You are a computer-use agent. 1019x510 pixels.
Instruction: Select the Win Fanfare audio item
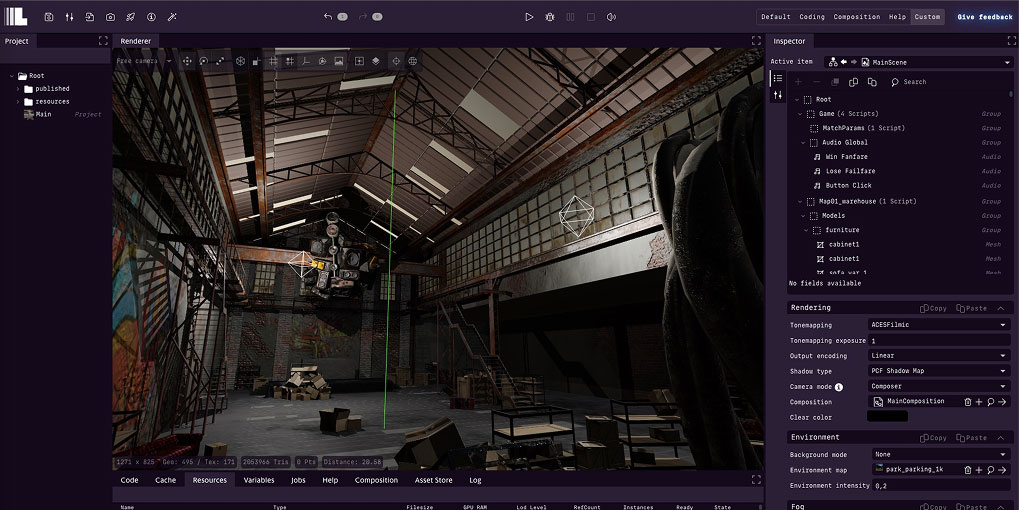coord(846,157)
